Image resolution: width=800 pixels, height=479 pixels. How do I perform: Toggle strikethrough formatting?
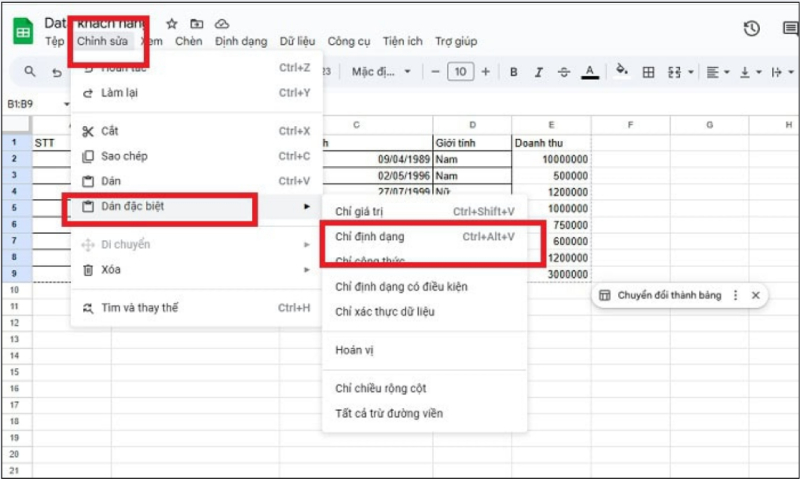(x=564, y=72)
